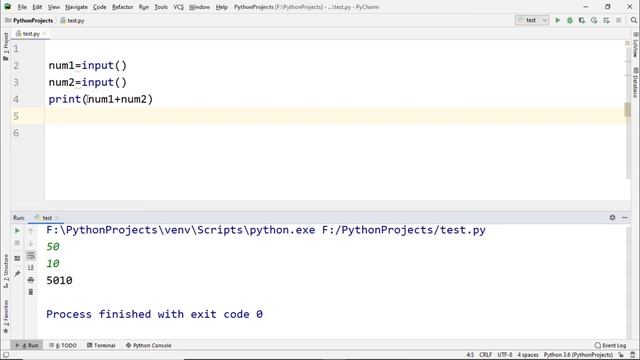Click line number 2 in the gutter
The width and height of the screenshot is (640, 360).
click(16, 65)
